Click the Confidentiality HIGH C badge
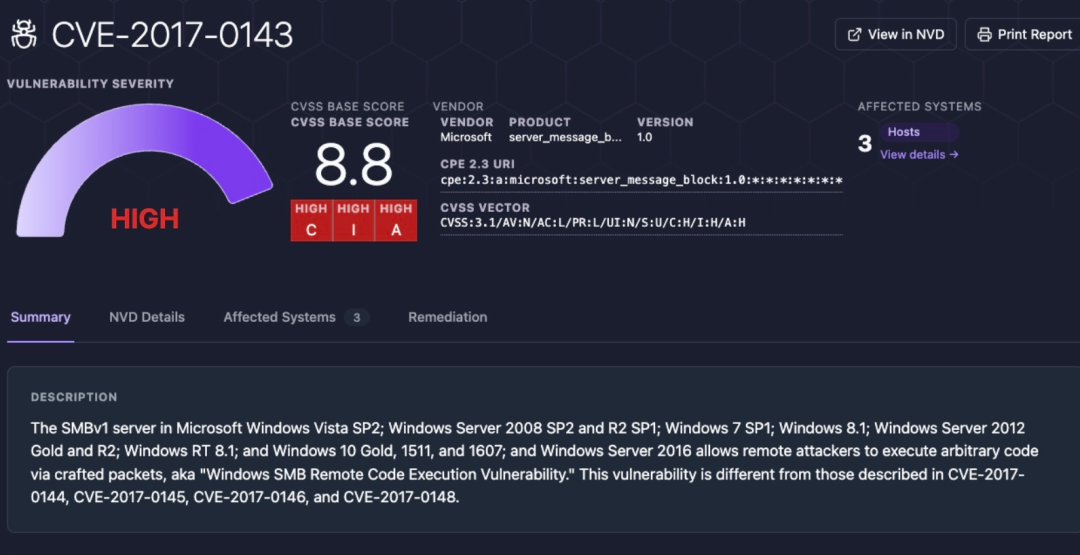Viewport: 1080px width, 555px height. 311,220
